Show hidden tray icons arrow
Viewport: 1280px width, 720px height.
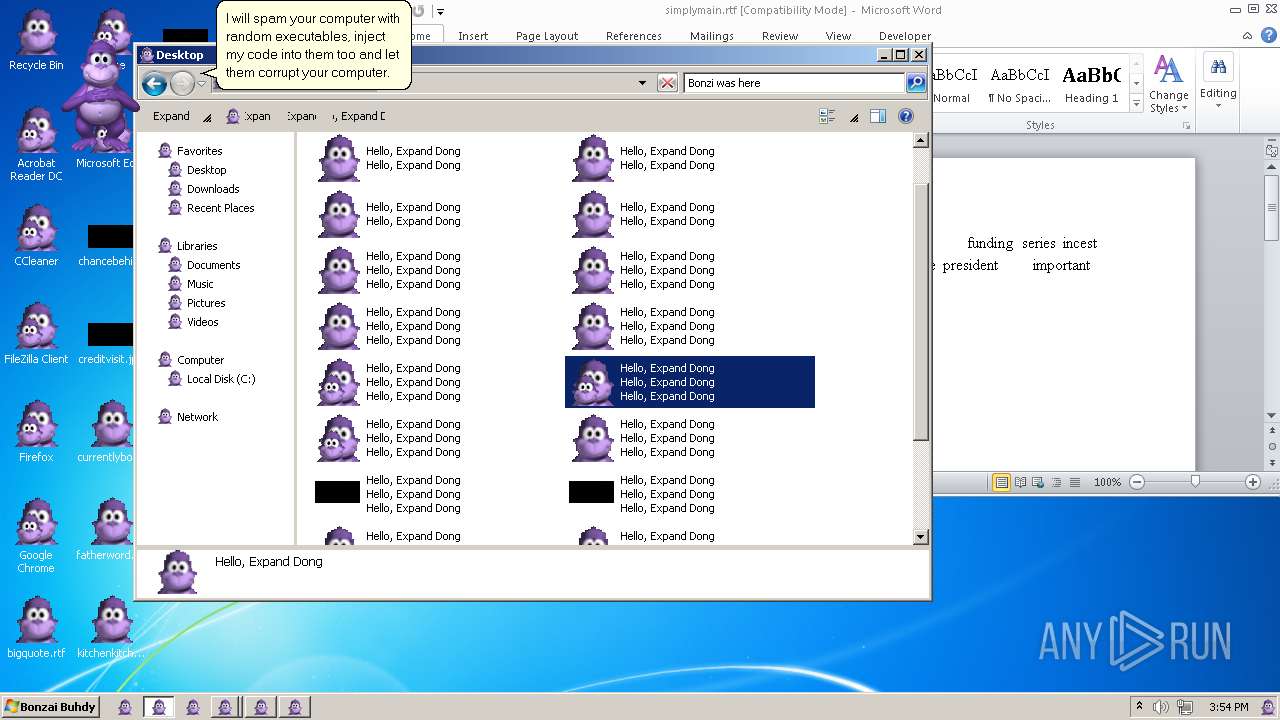[1138, 706]
